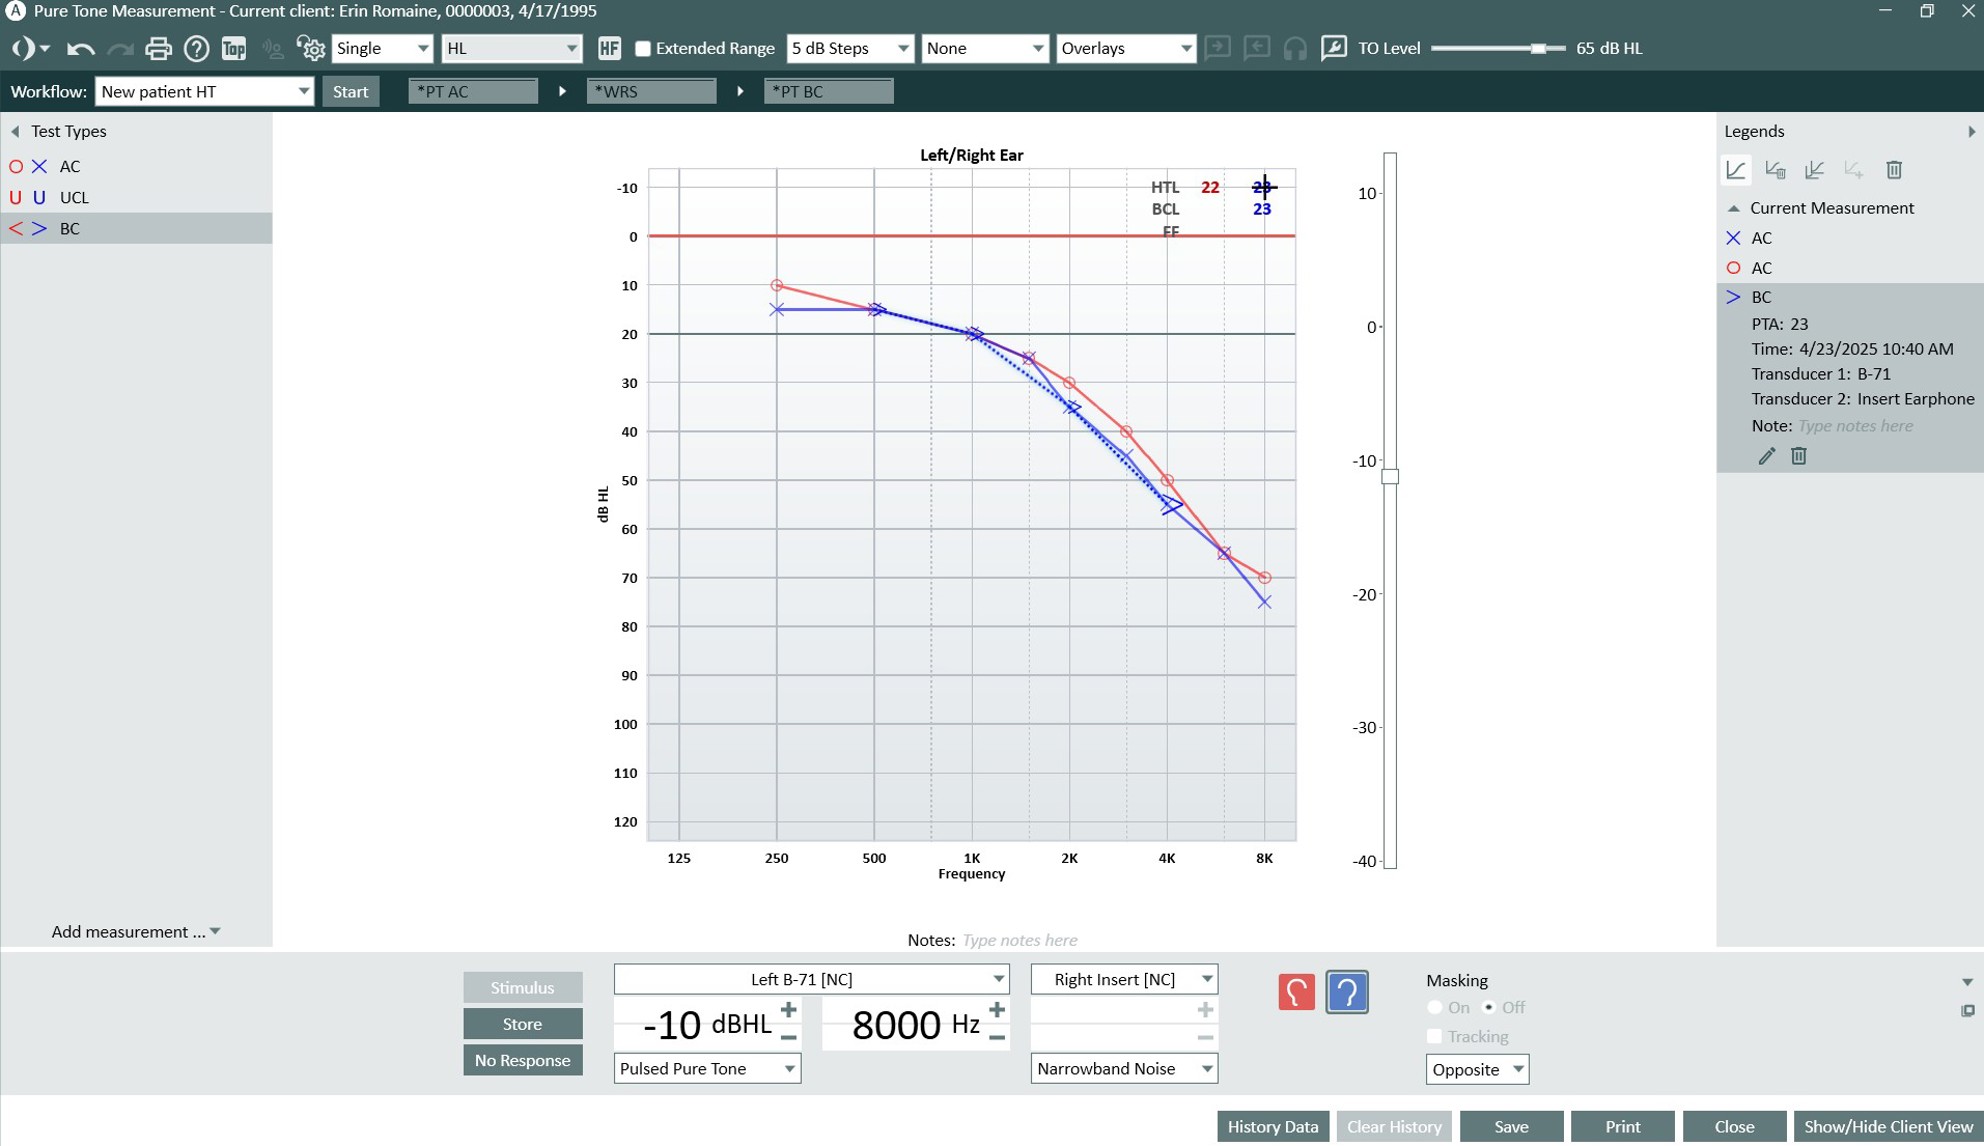Enable the Tracking checkbox

[x=1435, y=1036]
